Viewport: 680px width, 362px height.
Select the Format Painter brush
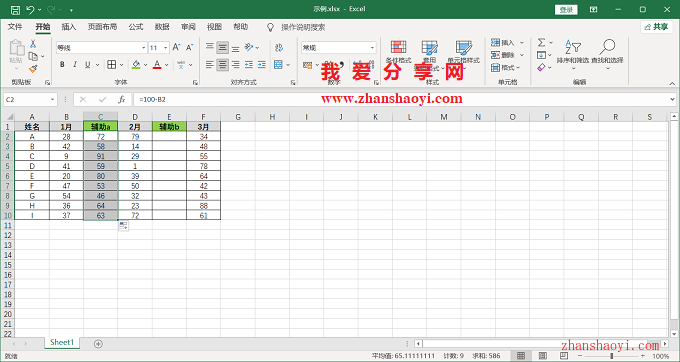click(x=33, y=68)
